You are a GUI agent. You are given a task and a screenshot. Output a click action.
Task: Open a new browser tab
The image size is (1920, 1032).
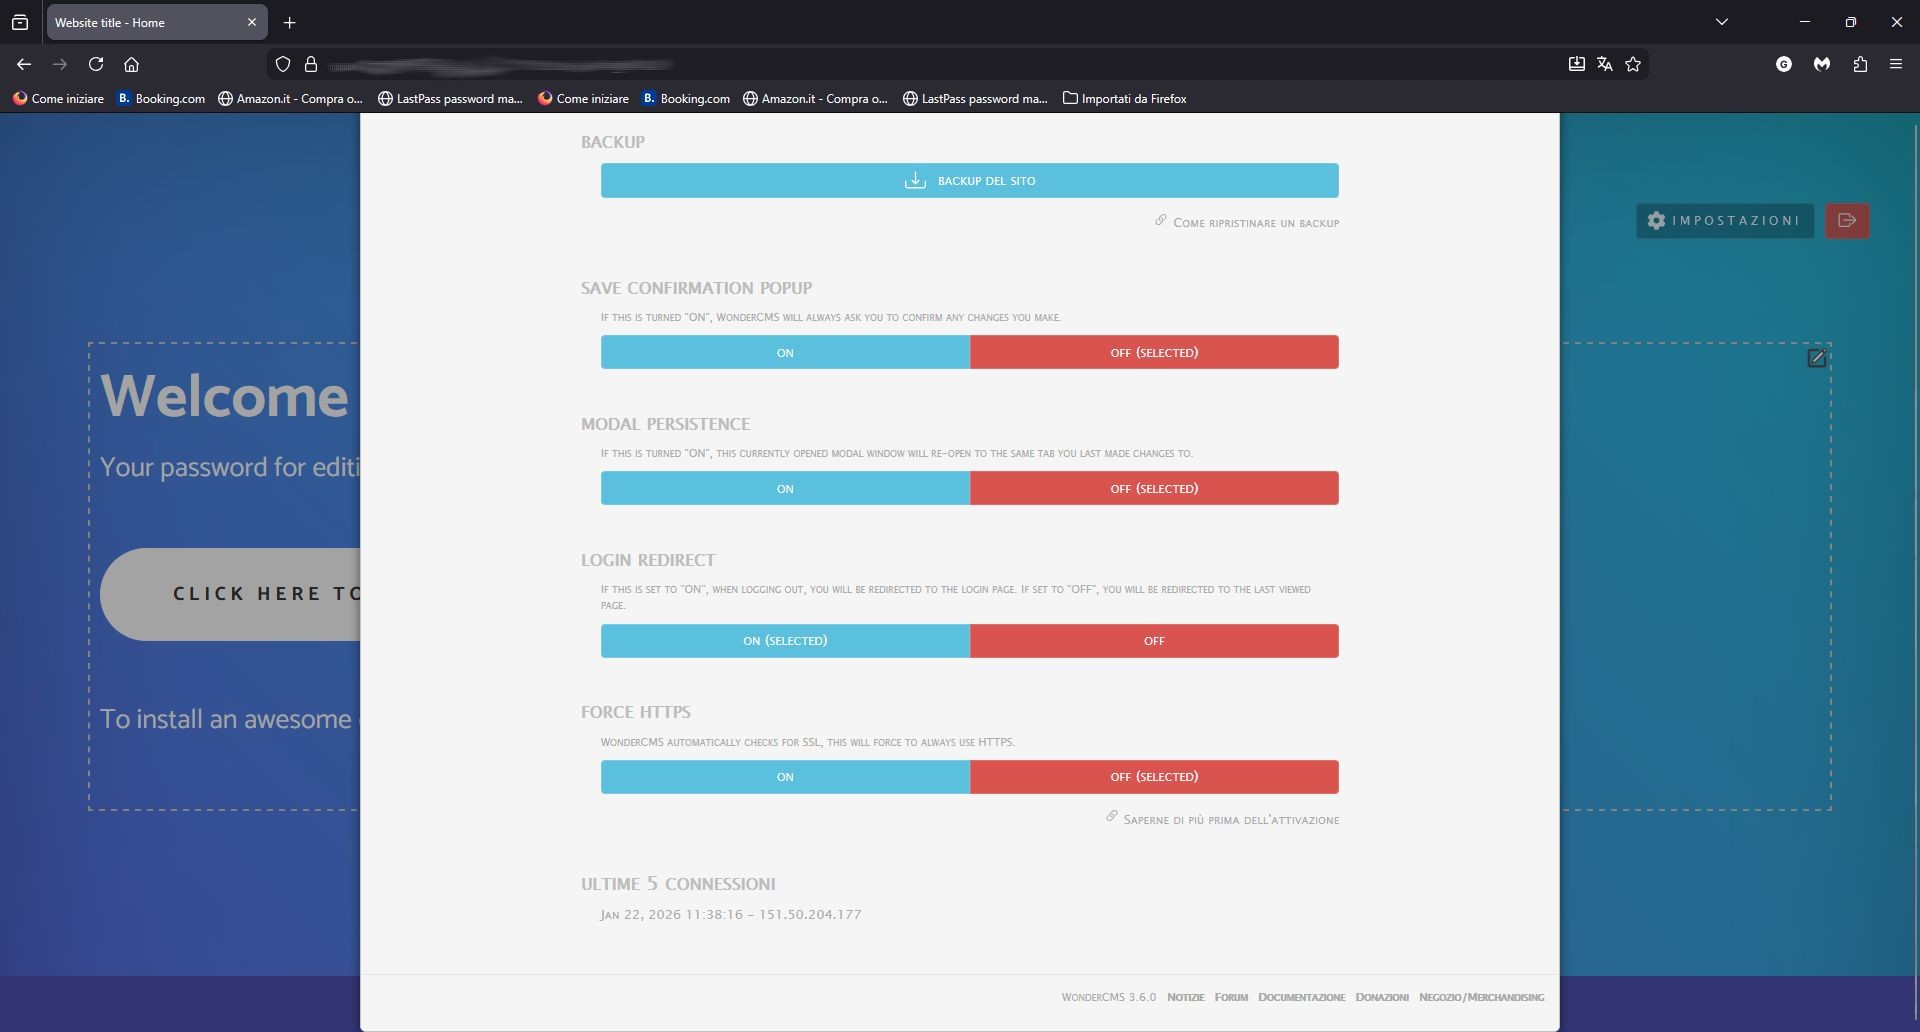(289, 22)
